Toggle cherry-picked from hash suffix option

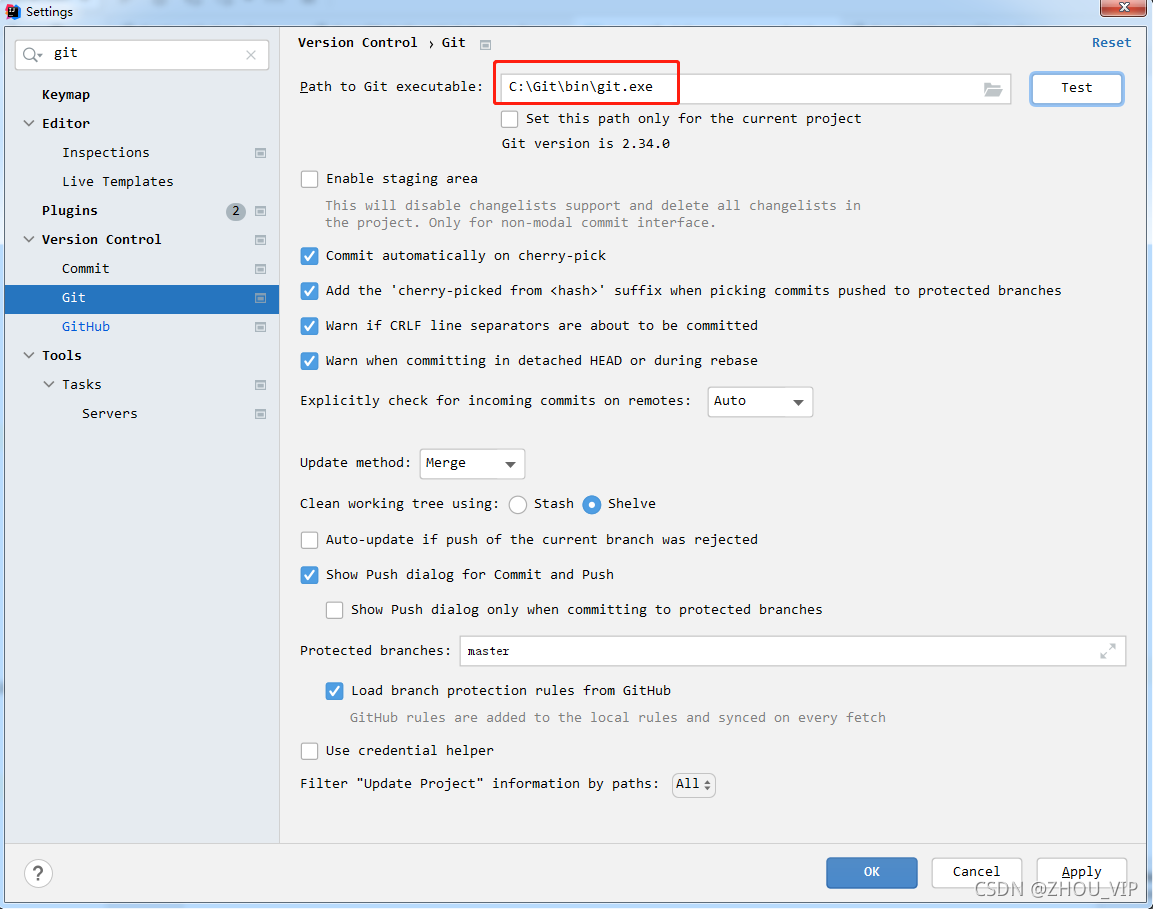click(310, 291)
